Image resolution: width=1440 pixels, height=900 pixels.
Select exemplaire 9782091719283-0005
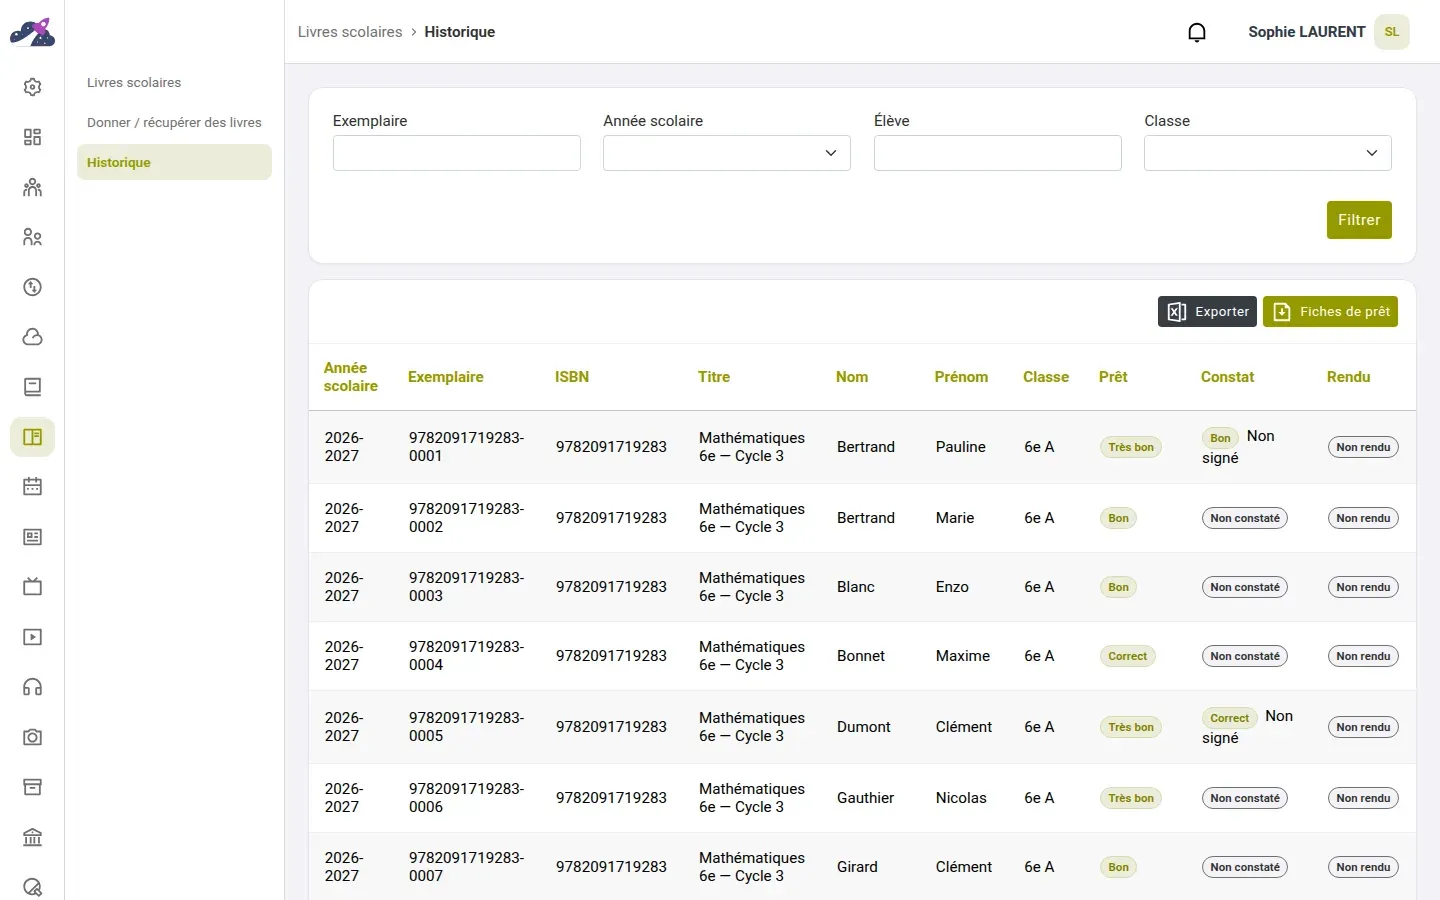click(x=466, y=727)
